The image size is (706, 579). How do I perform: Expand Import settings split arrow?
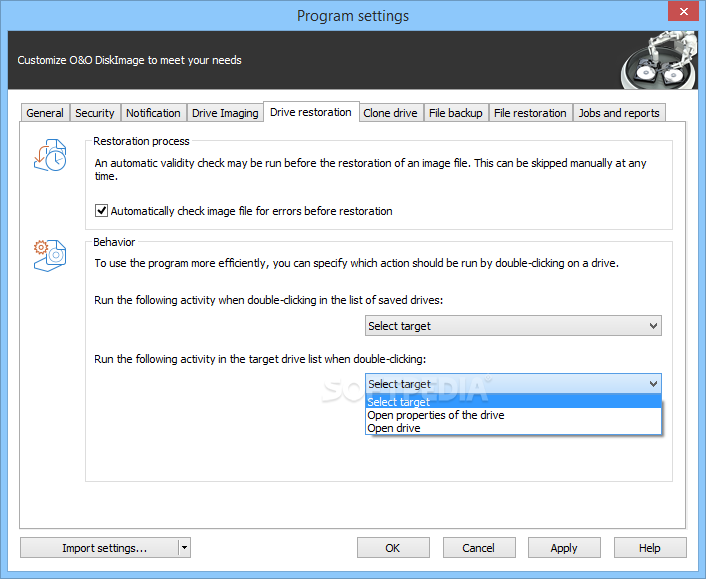pos(184,547)
